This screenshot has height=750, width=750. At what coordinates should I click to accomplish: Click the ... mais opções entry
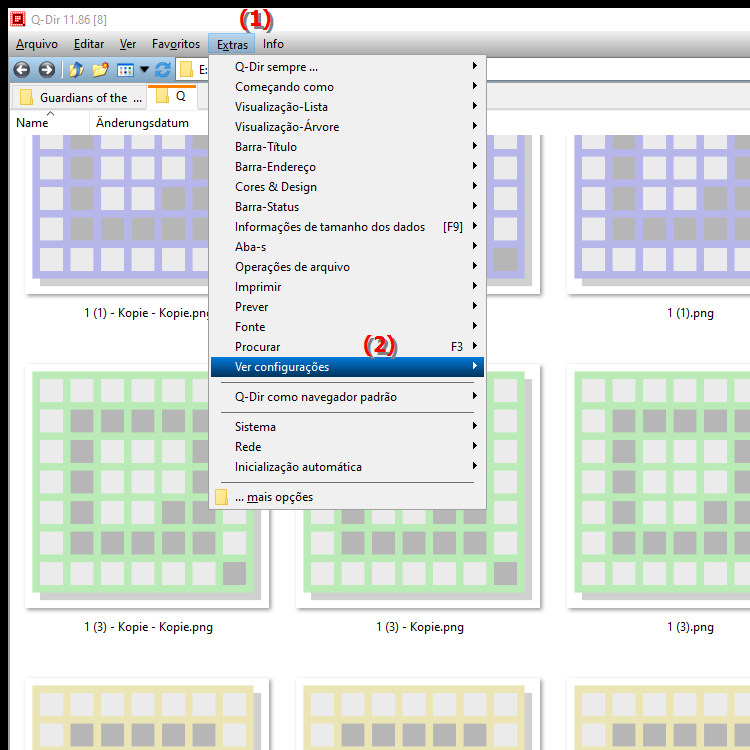[x=347, y=497]
